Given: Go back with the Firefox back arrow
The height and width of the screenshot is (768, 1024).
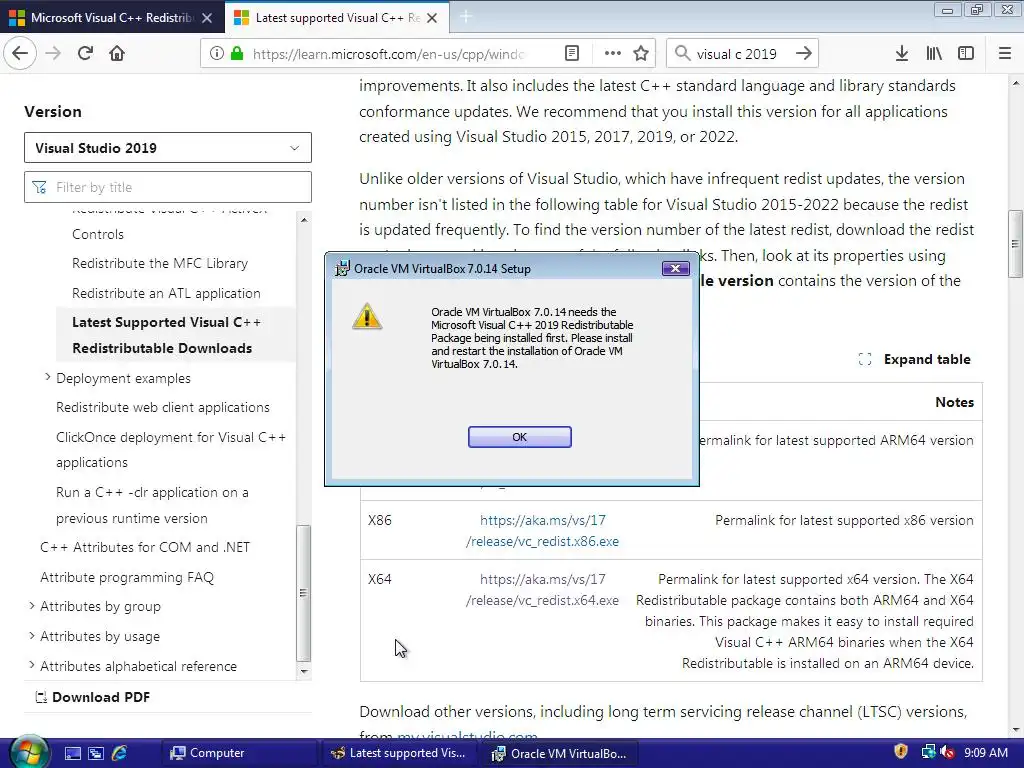Looking at the screenshot, I should tap(20, 54).
